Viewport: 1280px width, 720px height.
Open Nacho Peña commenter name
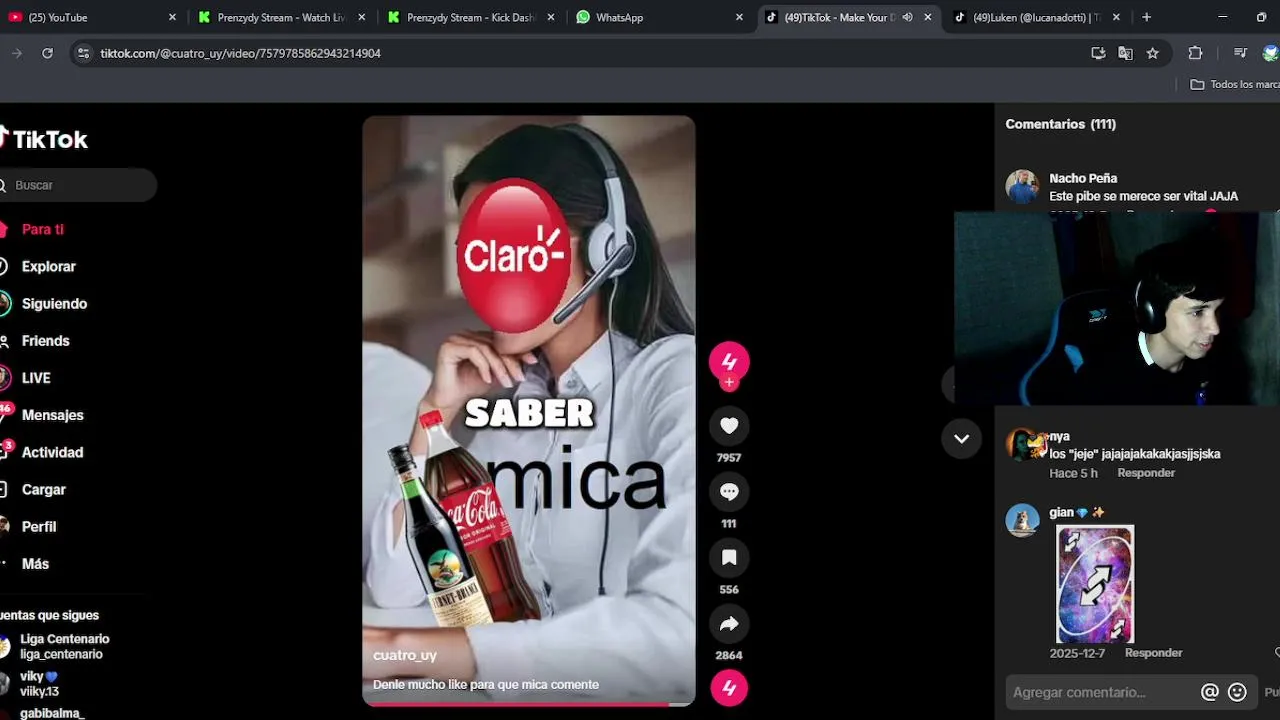[1083, 178]
